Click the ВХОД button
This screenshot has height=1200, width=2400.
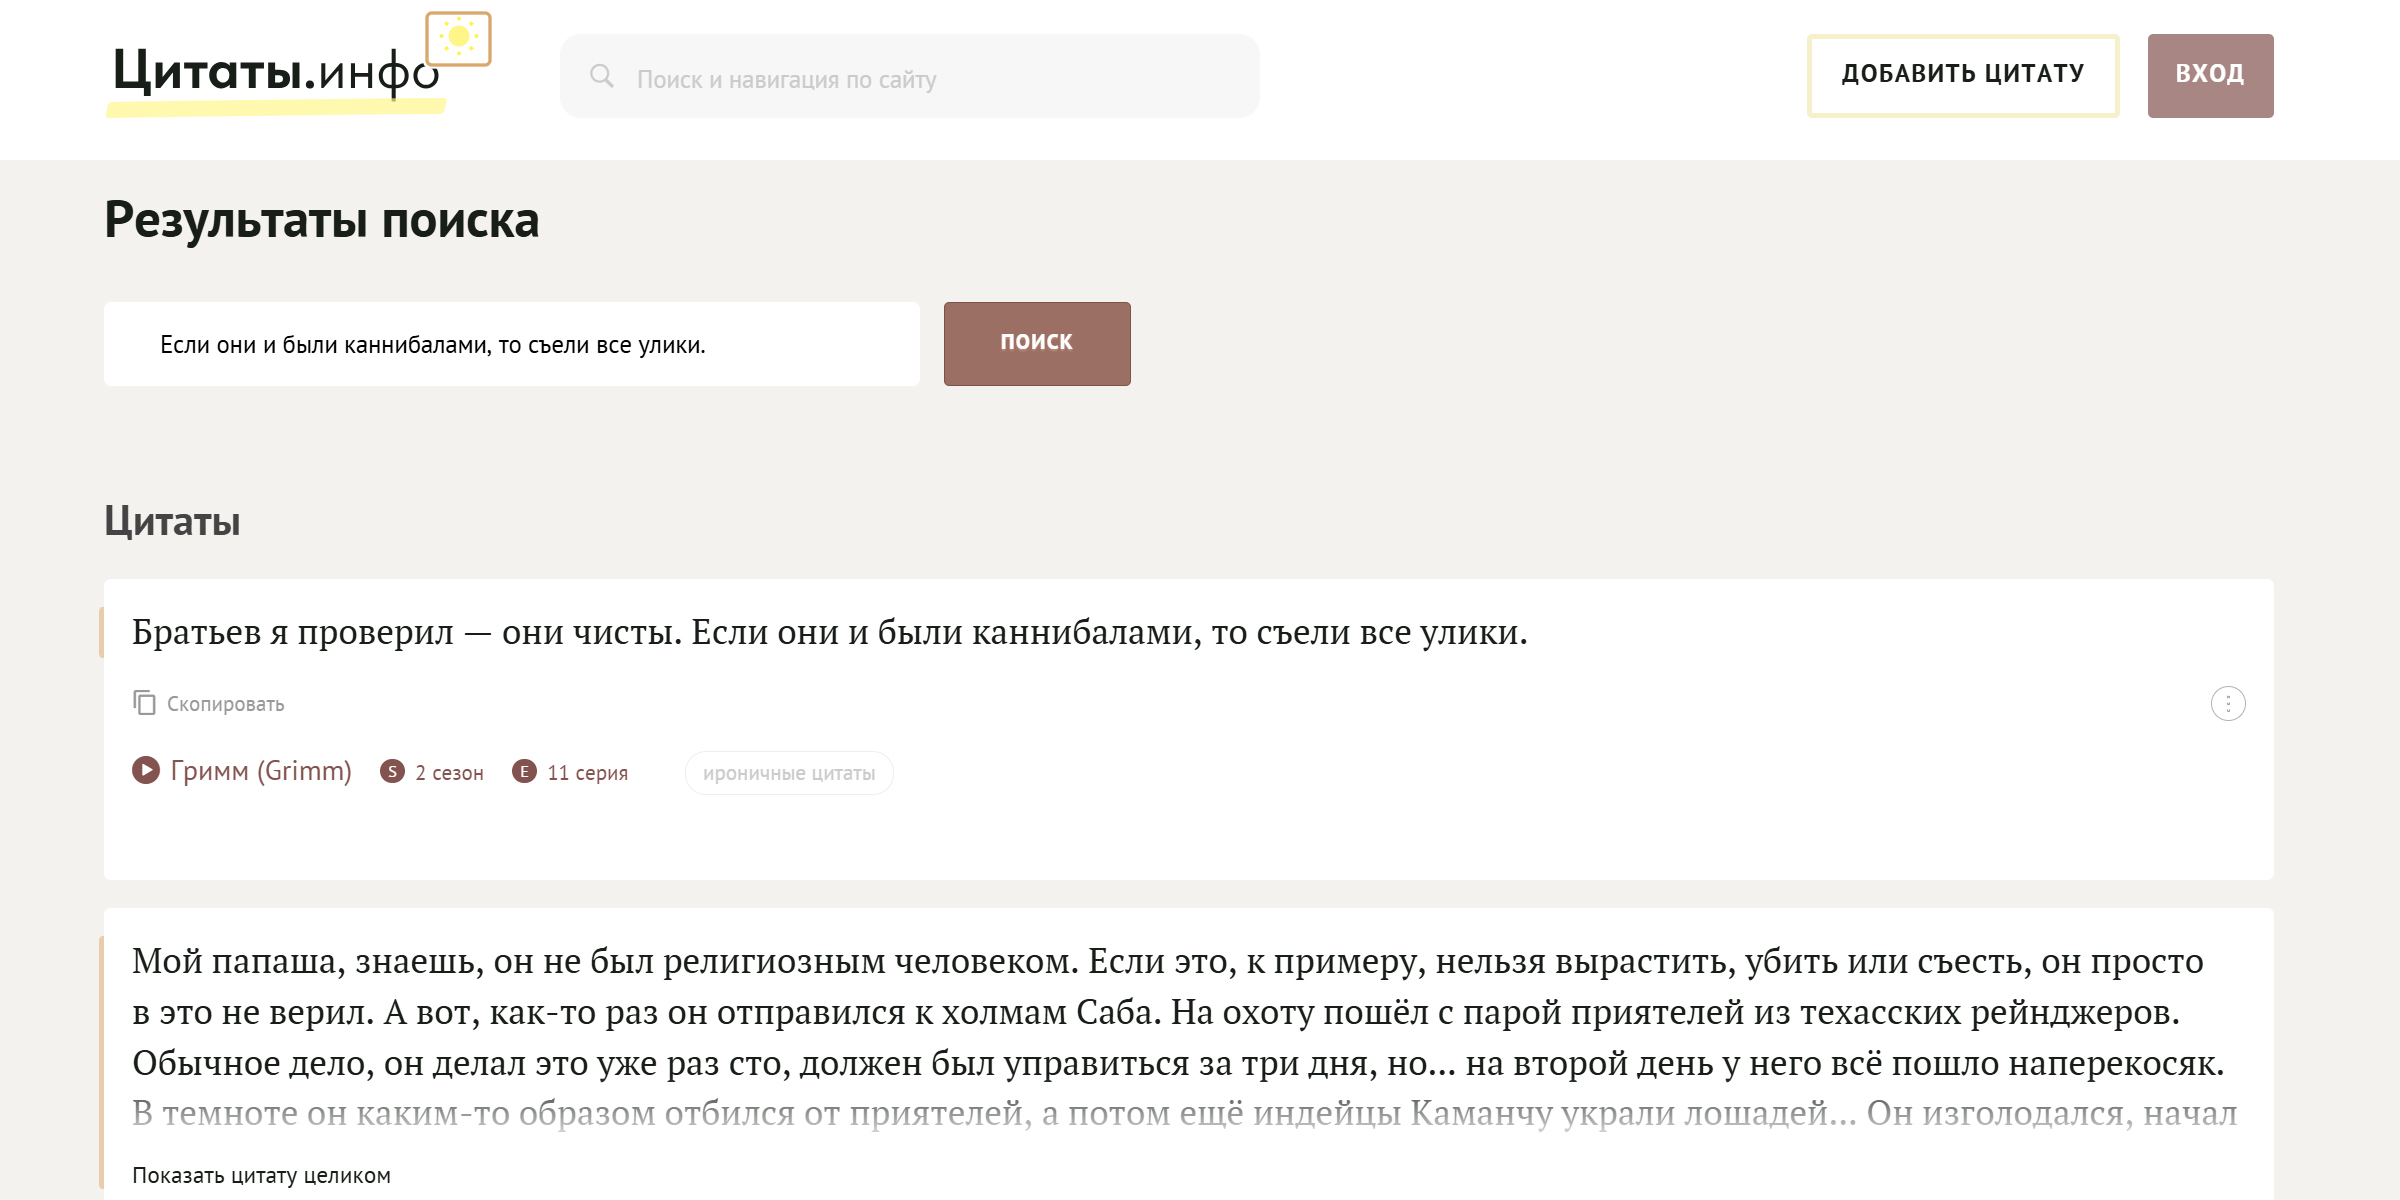pyautogui.click(x=2210, y=74)
